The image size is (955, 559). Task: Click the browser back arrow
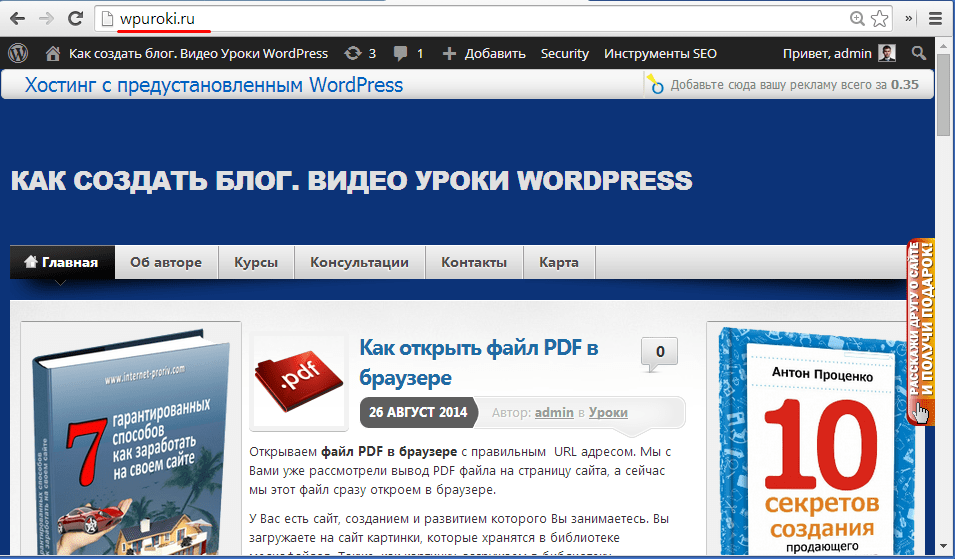coord(17,18)
